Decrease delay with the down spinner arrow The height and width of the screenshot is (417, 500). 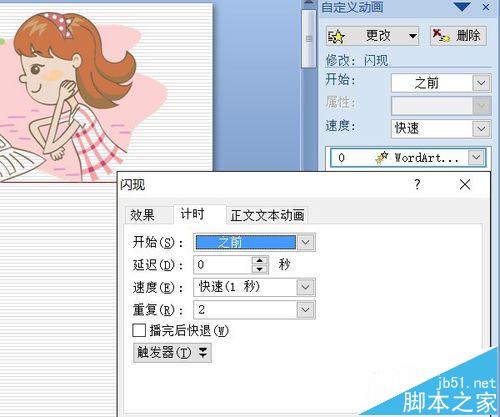tap(260, 269)
